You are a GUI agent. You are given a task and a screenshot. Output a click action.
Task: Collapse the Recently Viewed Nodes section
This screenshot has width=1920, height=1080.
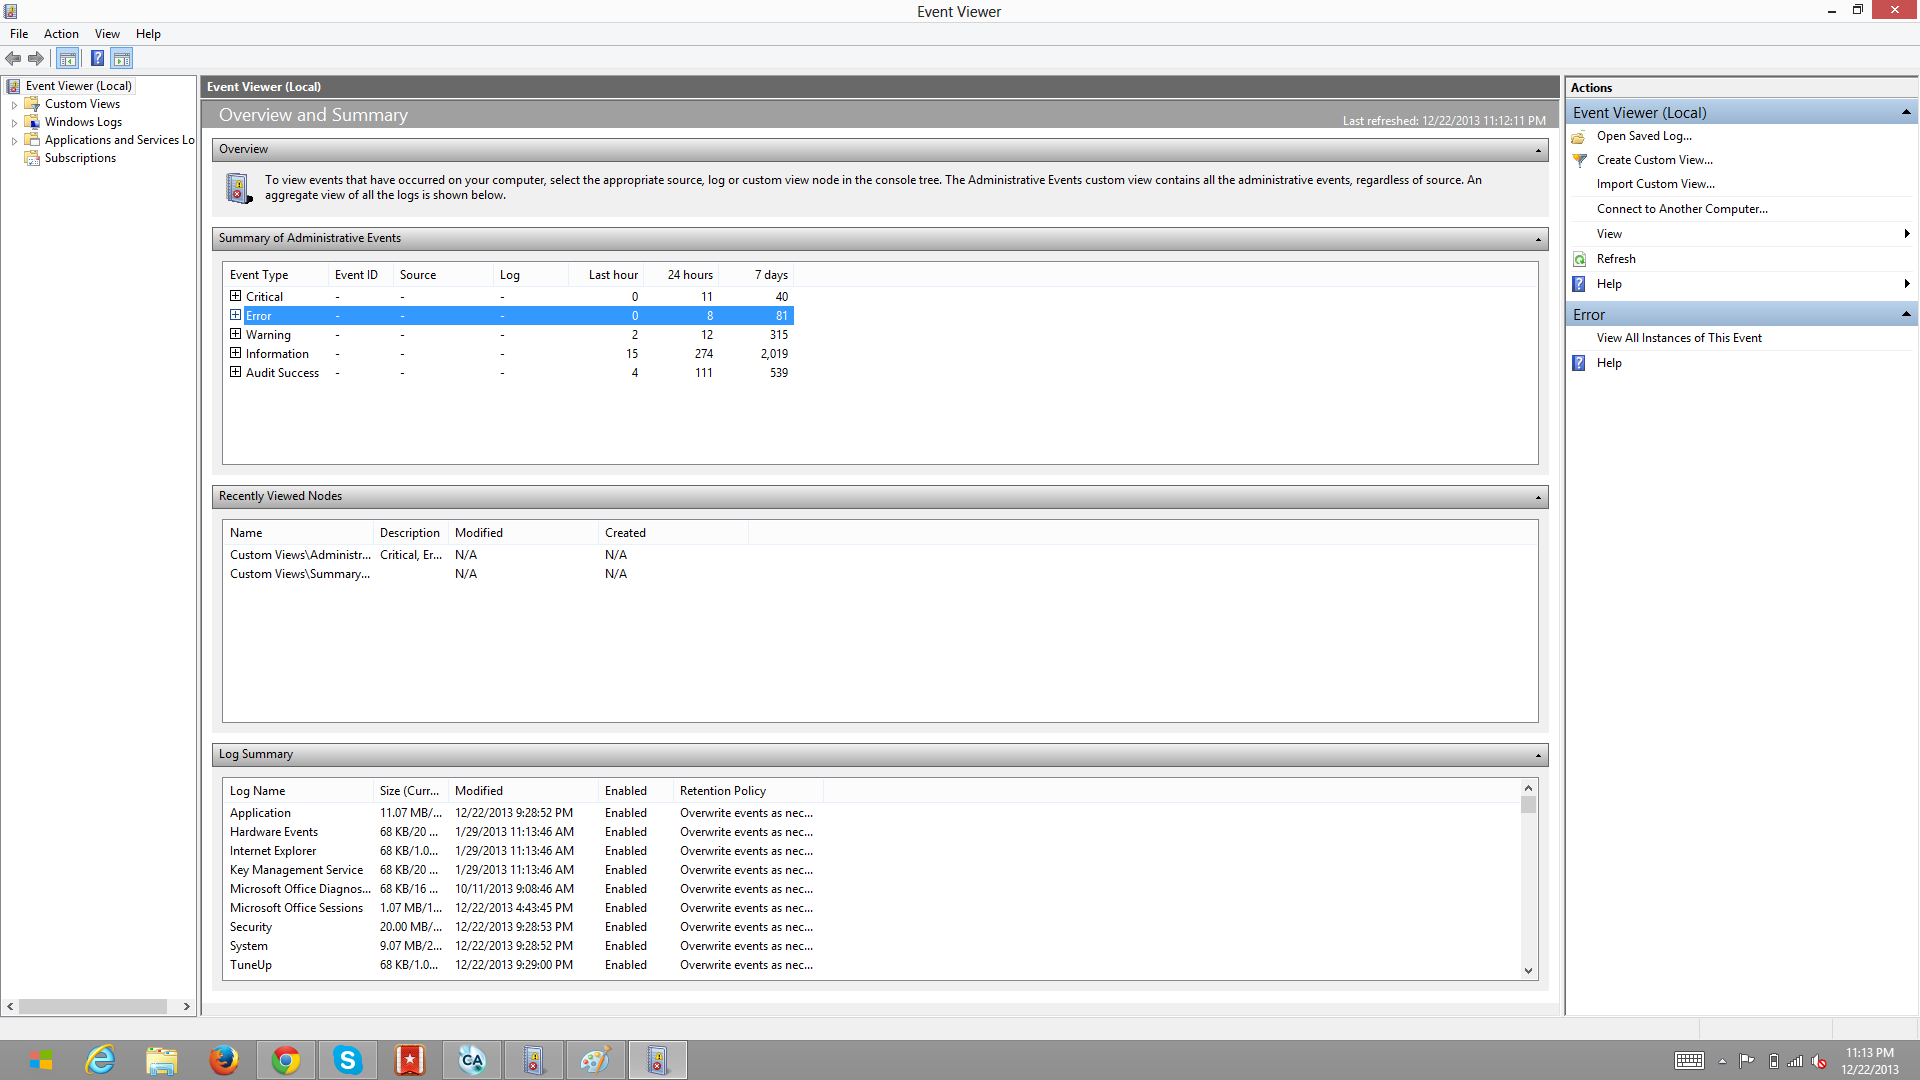[x=1538, y=497]
